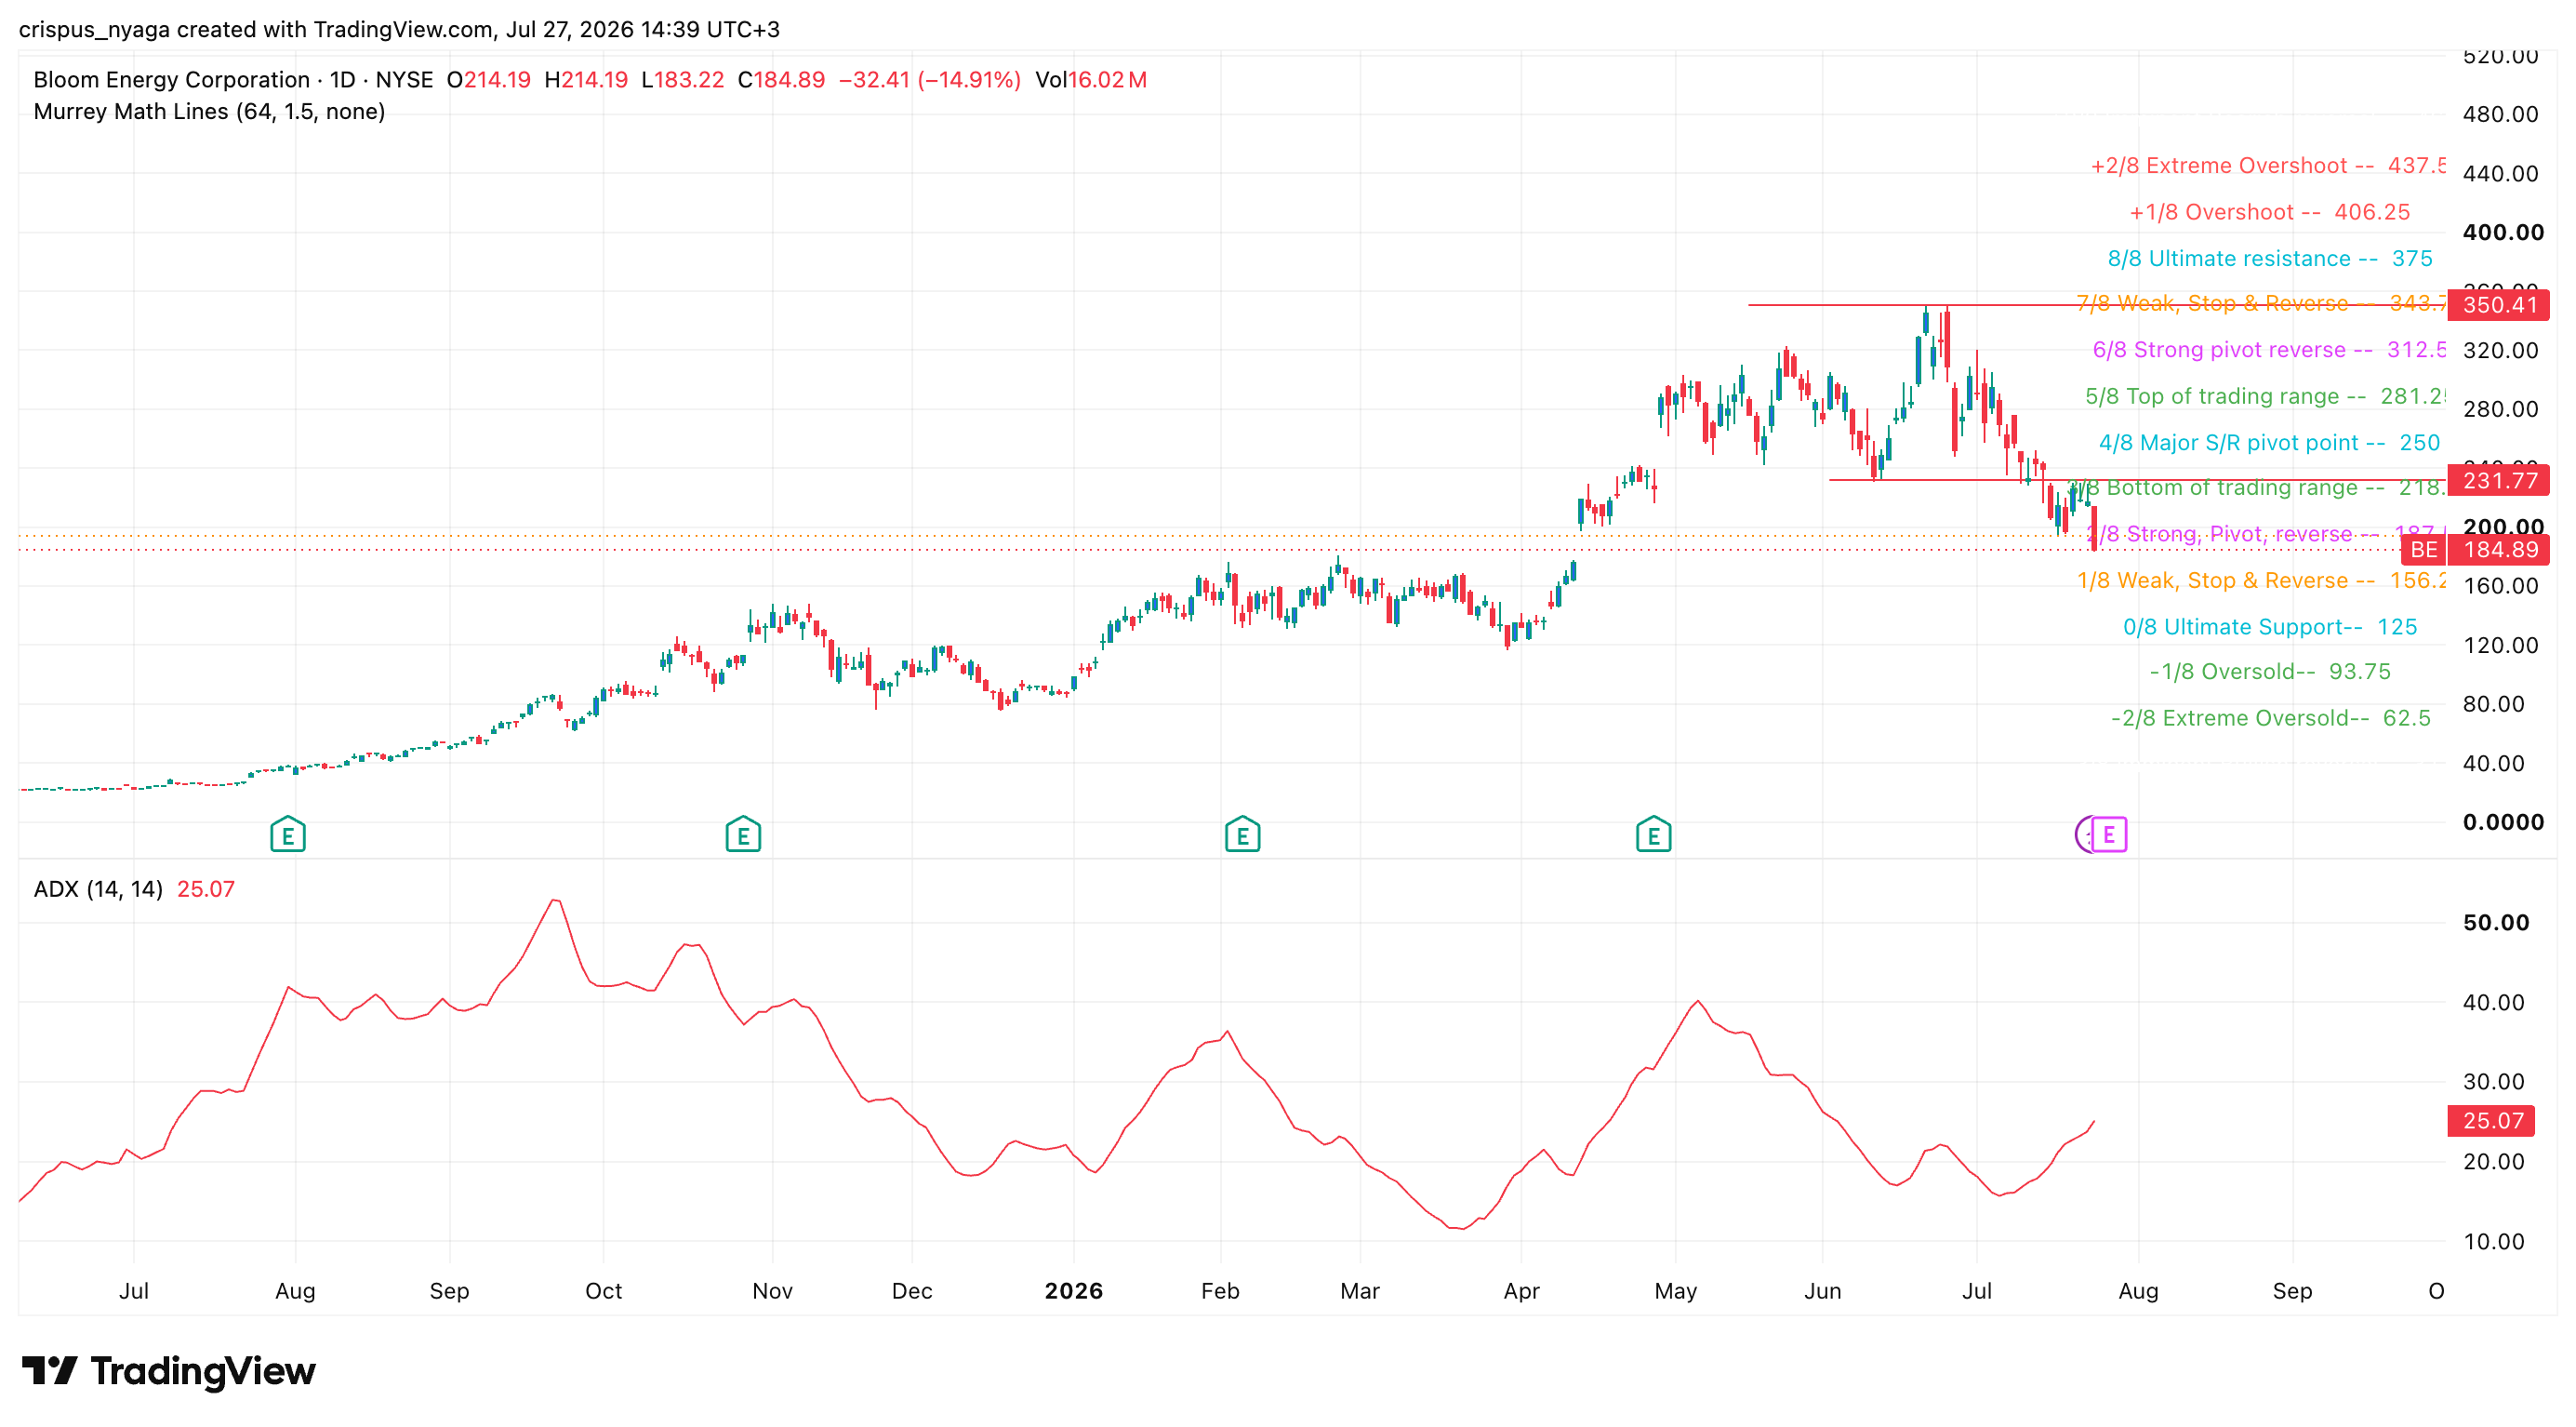This screenshot has height=1427, width=2576.
Task: Click the -32.41 (-14.91%) change value
Action: pyautogui.click(x=929, y=80)
